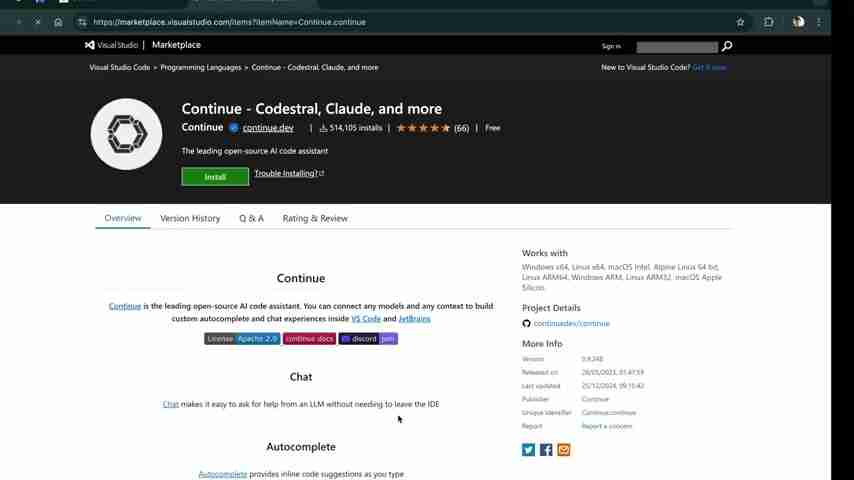Click the Sign in link

tap(611, 46)
